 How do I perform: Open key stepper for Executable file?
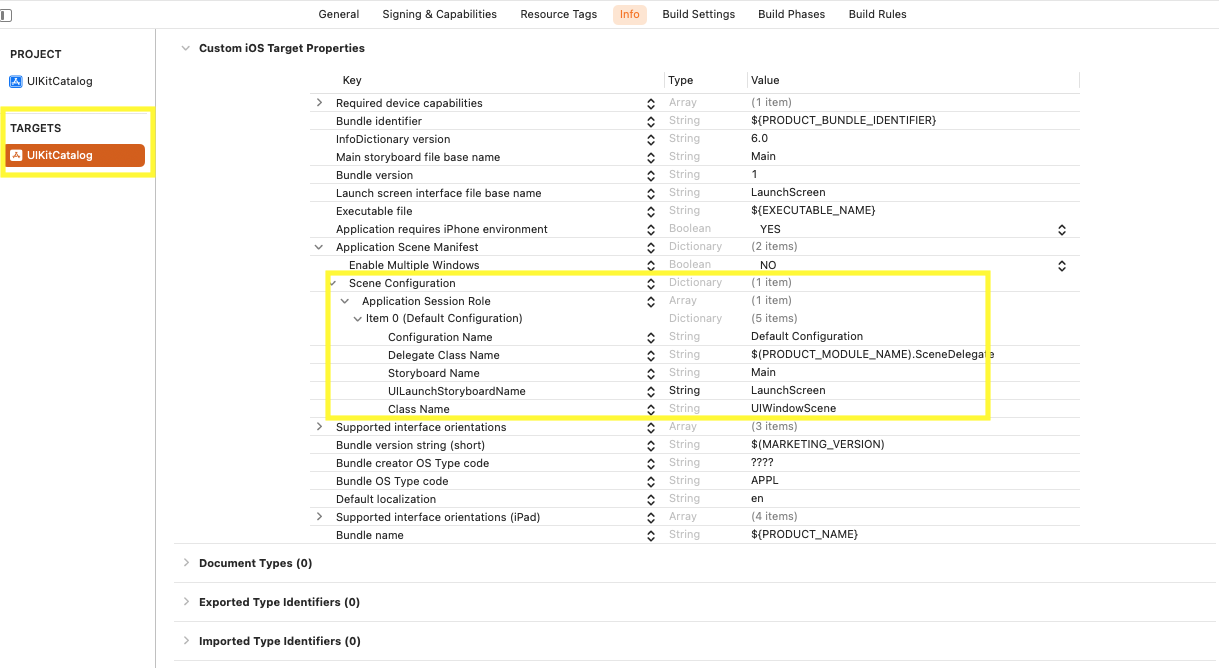tap(651, 211)
